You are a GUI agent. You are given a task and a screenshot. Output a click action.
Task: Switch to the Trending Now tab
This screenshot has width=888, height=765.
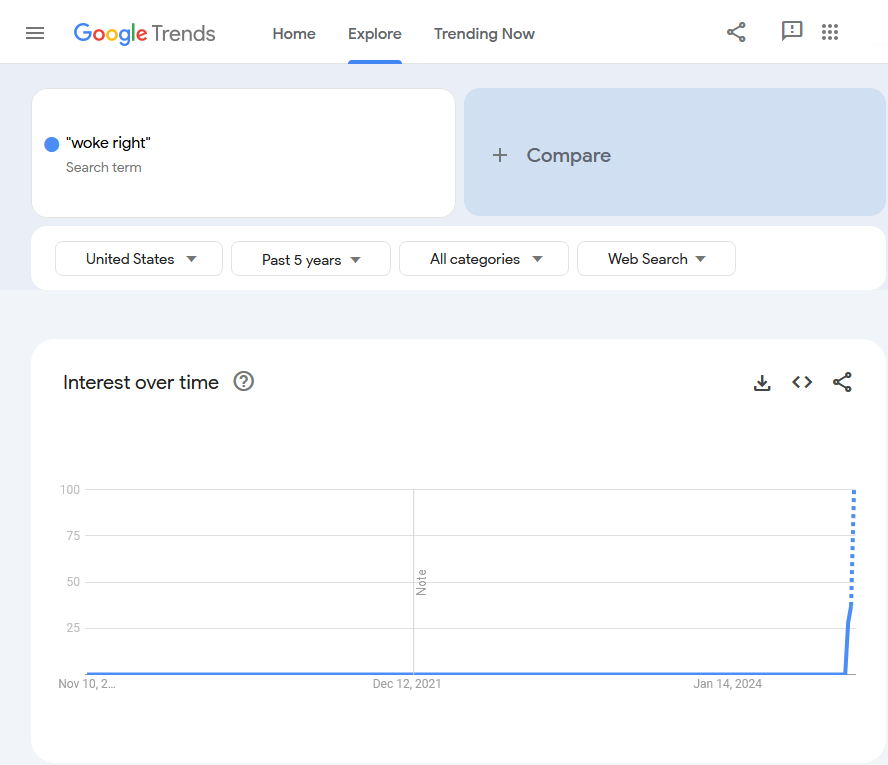pos(484,34)
